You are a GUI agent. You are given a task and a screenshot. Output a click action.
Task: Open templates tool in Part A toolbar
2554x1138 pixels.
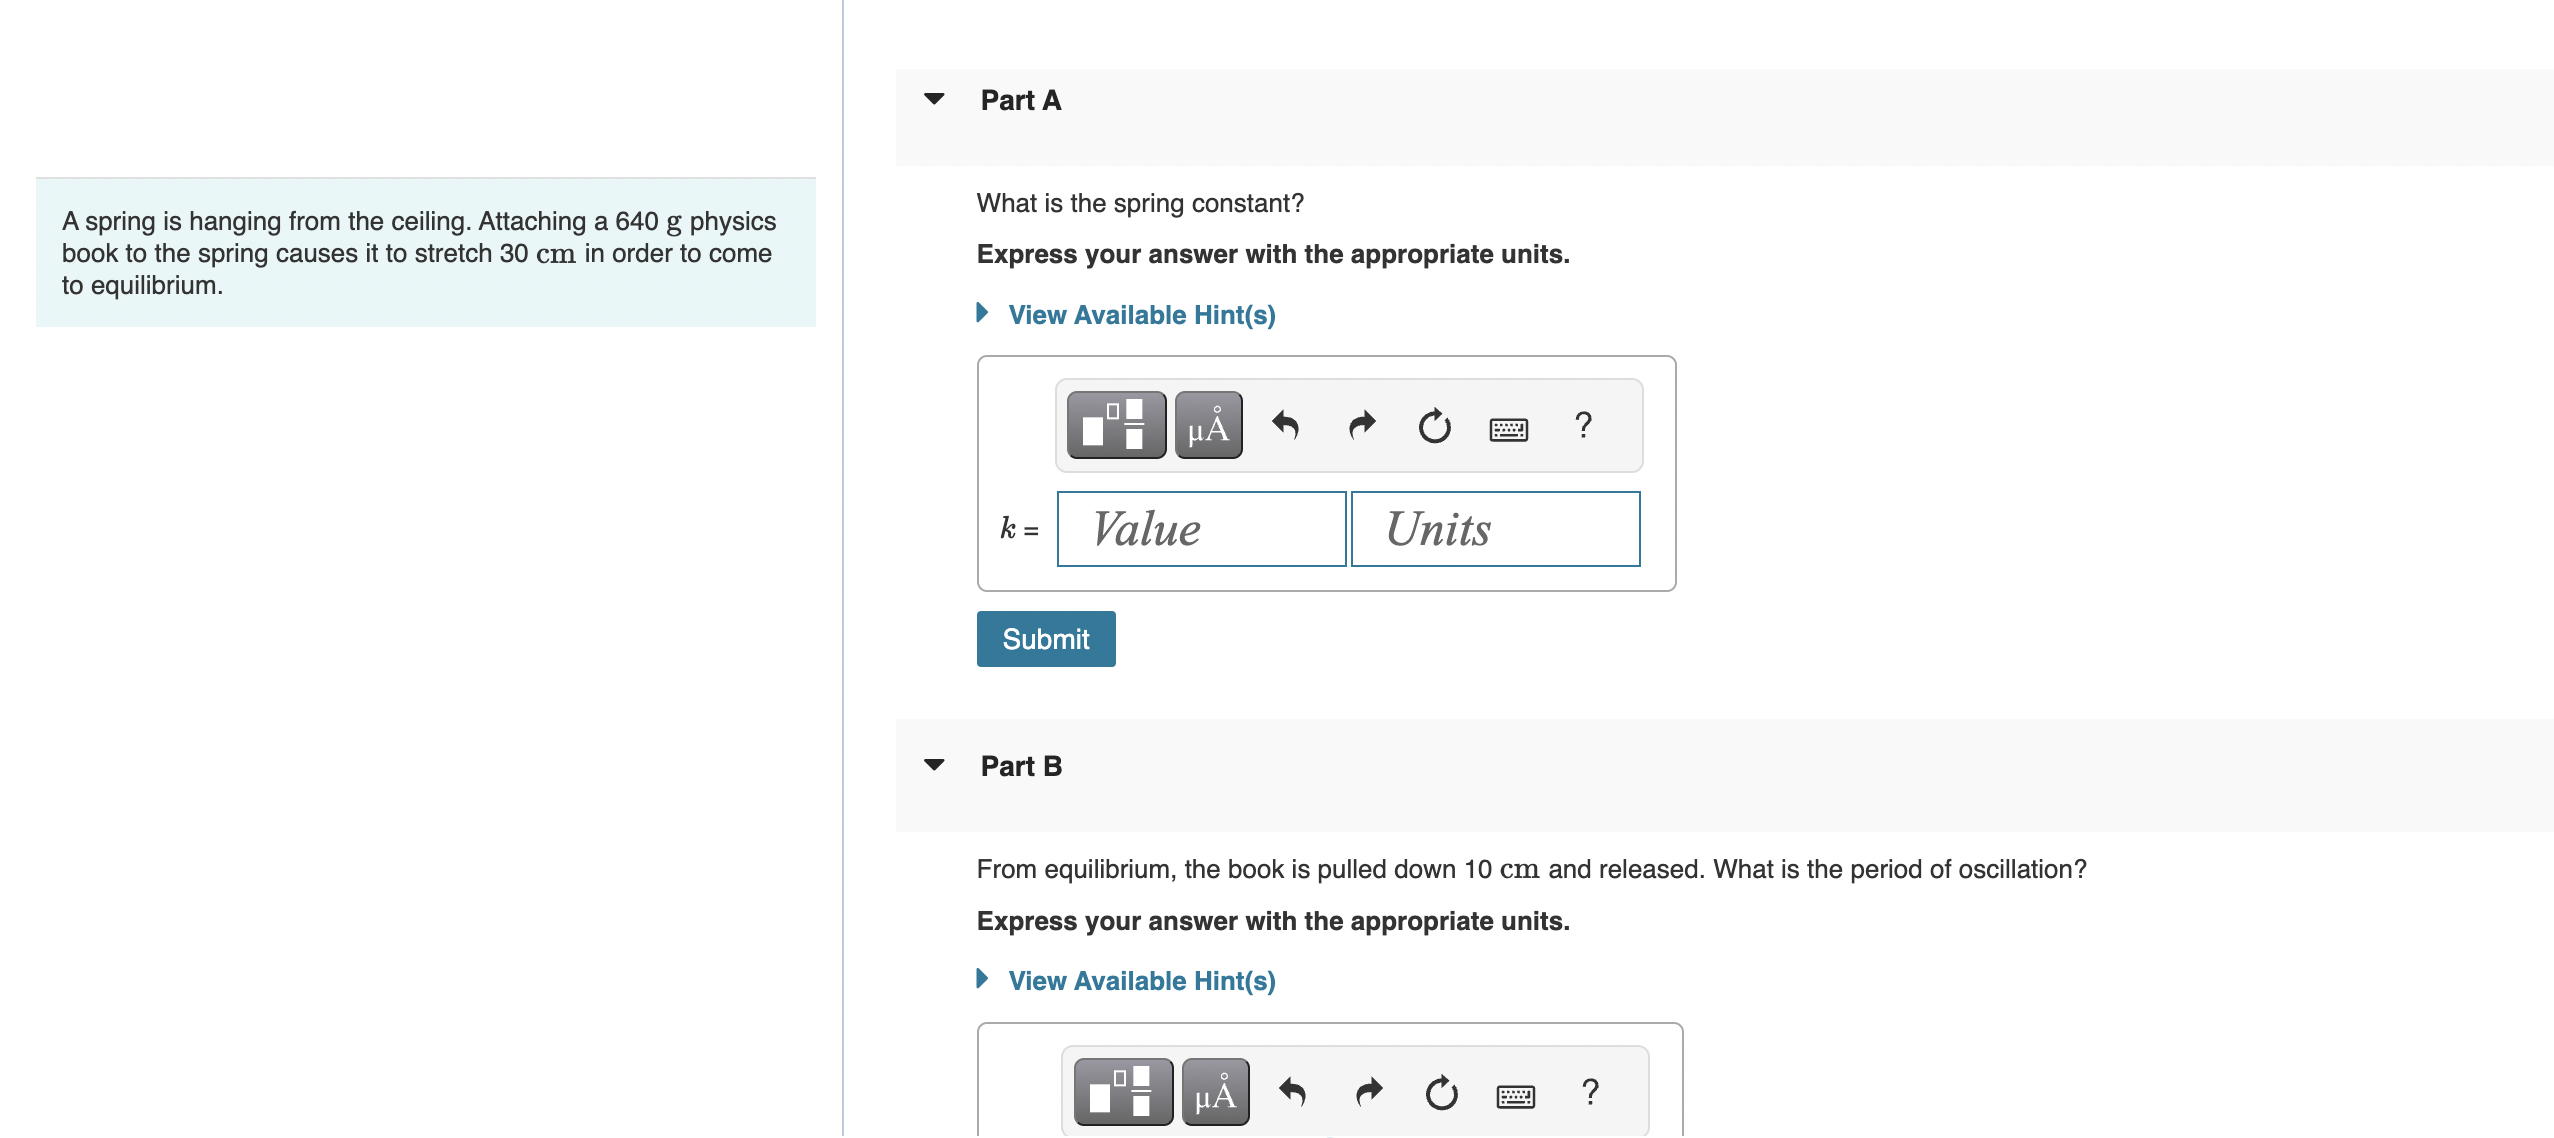[x=1116, y=425]
